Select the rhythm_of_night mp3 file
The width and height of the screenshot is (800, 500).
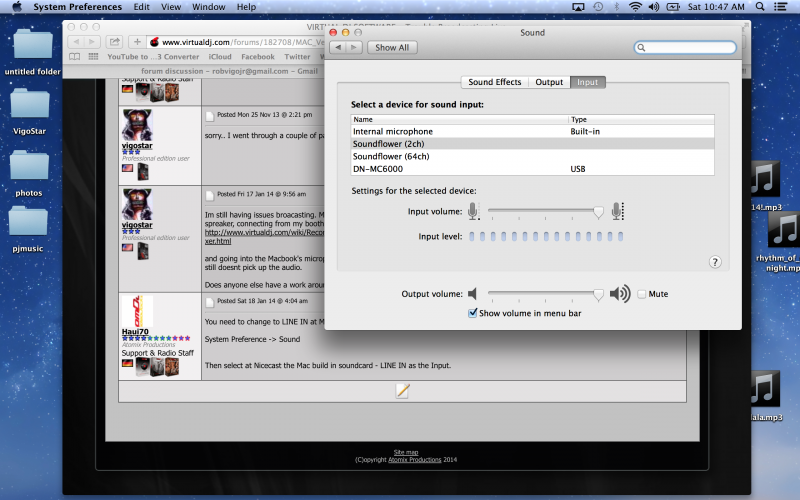(x=783, y=242)
